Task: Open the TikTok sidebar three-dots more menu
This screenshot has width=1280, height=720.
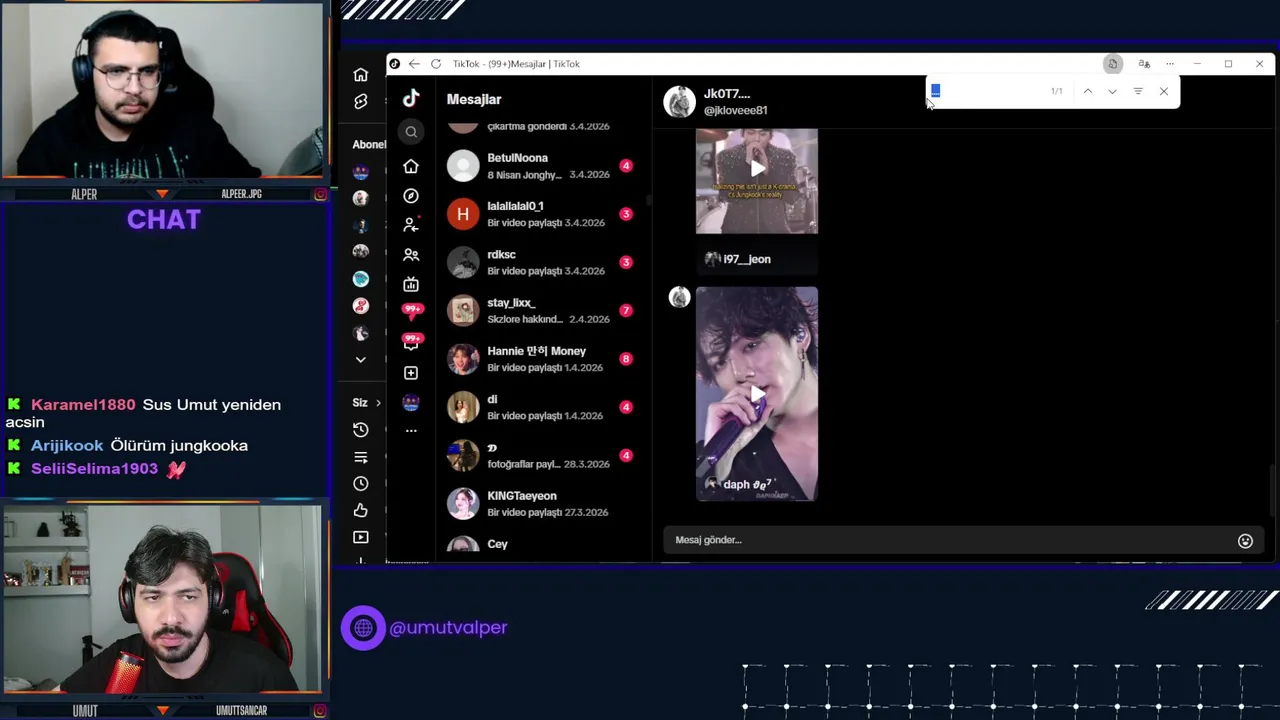Action: coord(411,430)
